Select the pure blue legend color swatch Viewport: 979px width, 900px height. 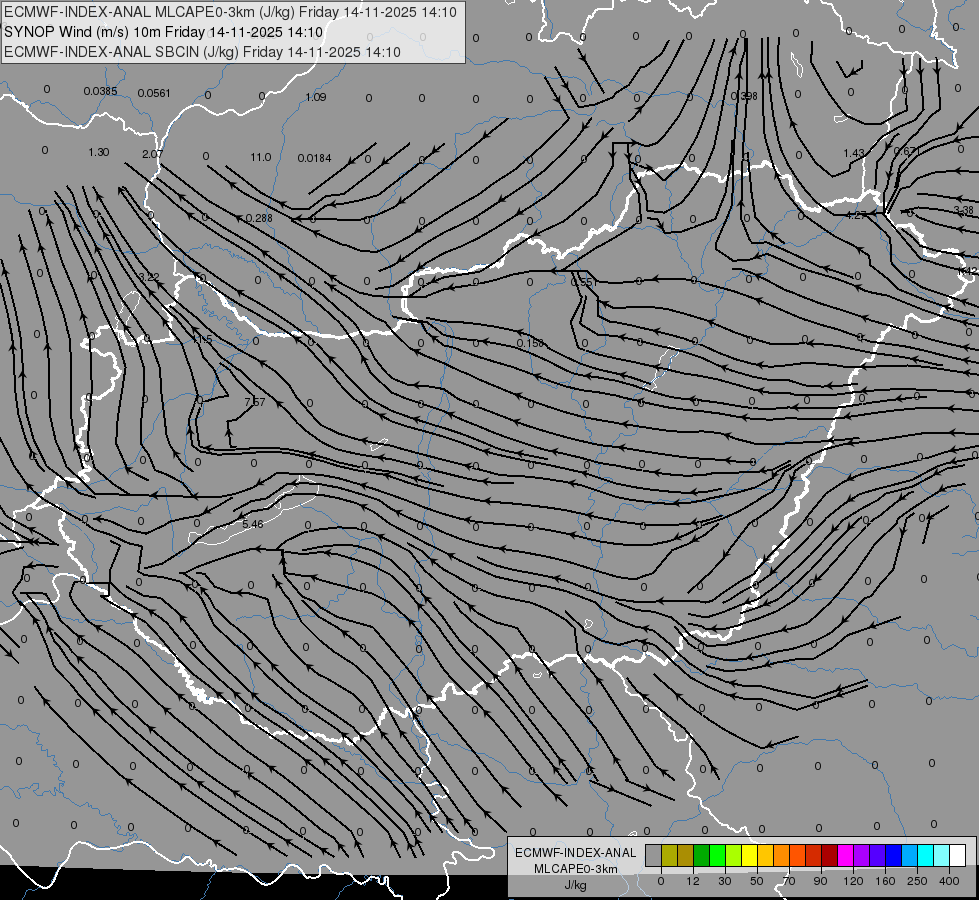pyautogui.click(x=893, y=855)
